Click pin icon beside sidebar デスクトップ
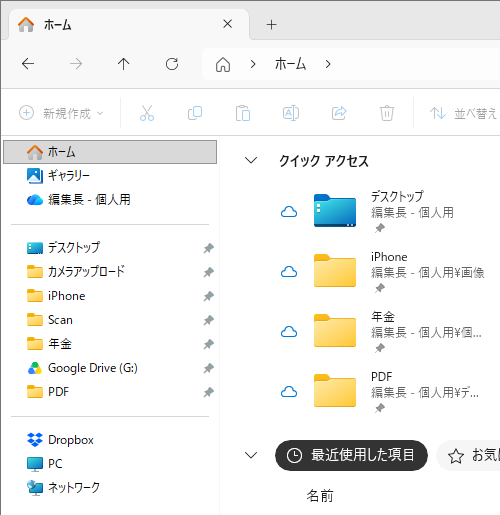 click(209, 248)
